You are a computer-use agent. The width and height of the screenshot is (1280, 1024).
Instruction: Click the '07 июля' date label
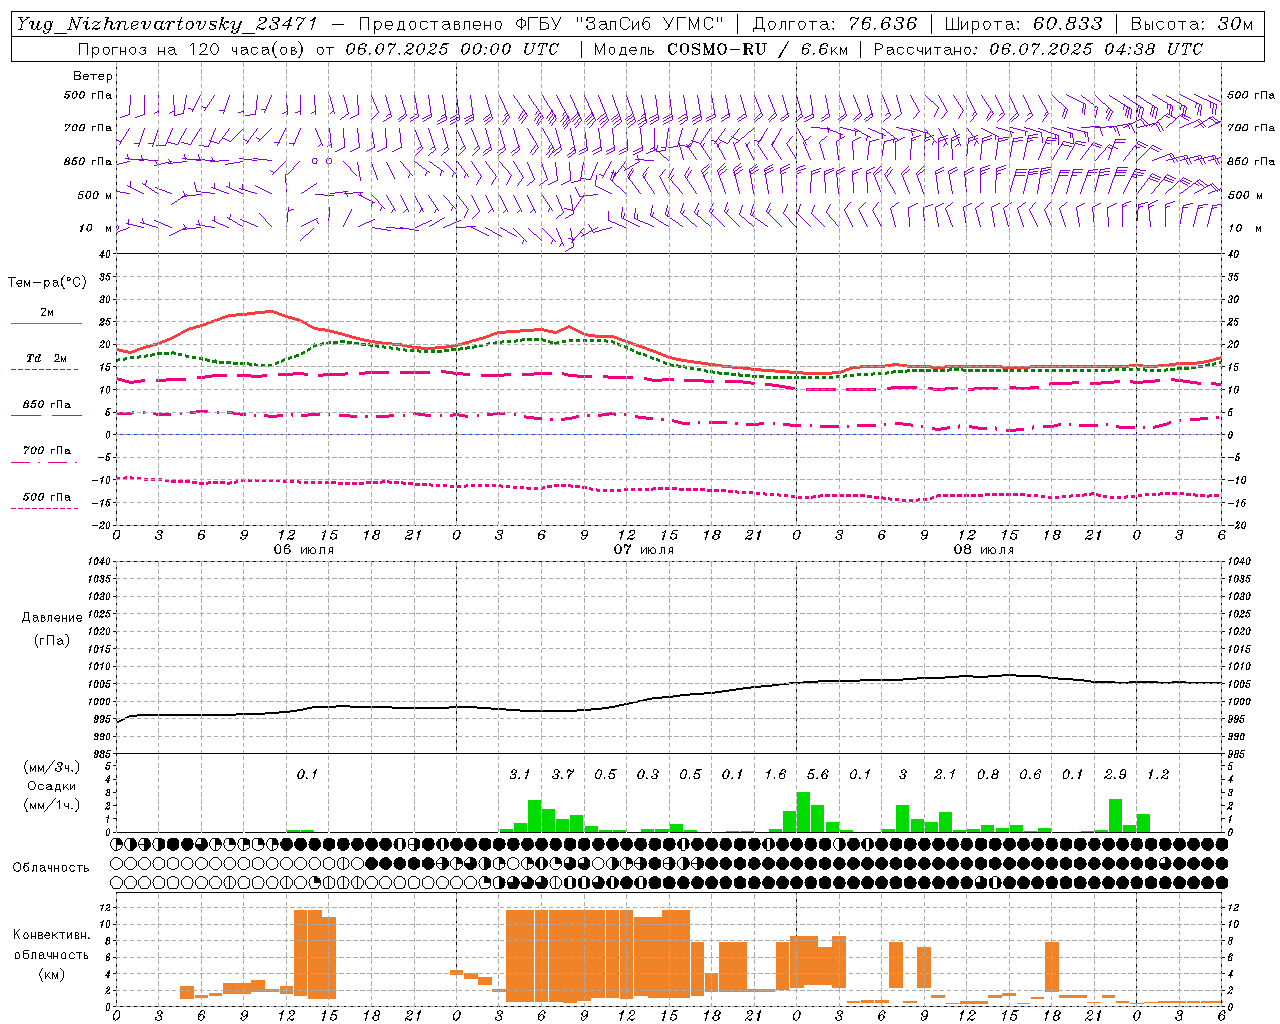644,550
